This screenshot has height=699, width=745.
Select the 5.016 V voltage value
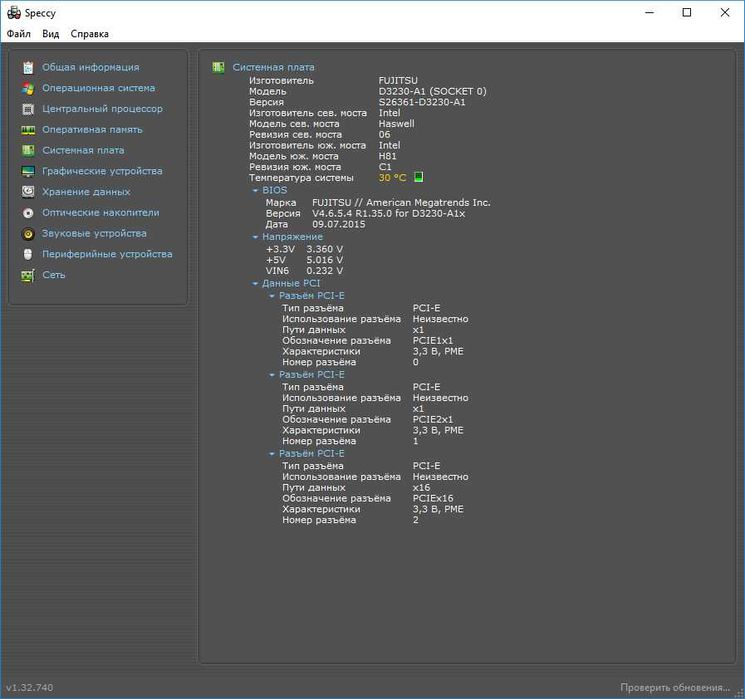coord(325,260)
